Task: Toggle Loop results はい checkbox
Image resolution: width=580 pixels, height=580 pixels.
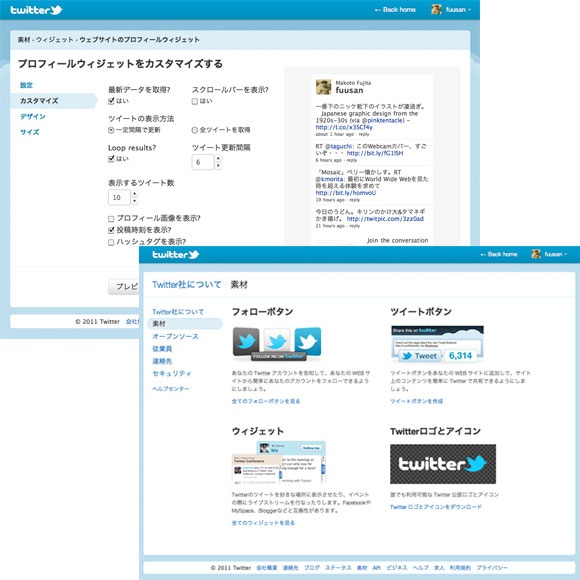Action: [x=111, y=159]
